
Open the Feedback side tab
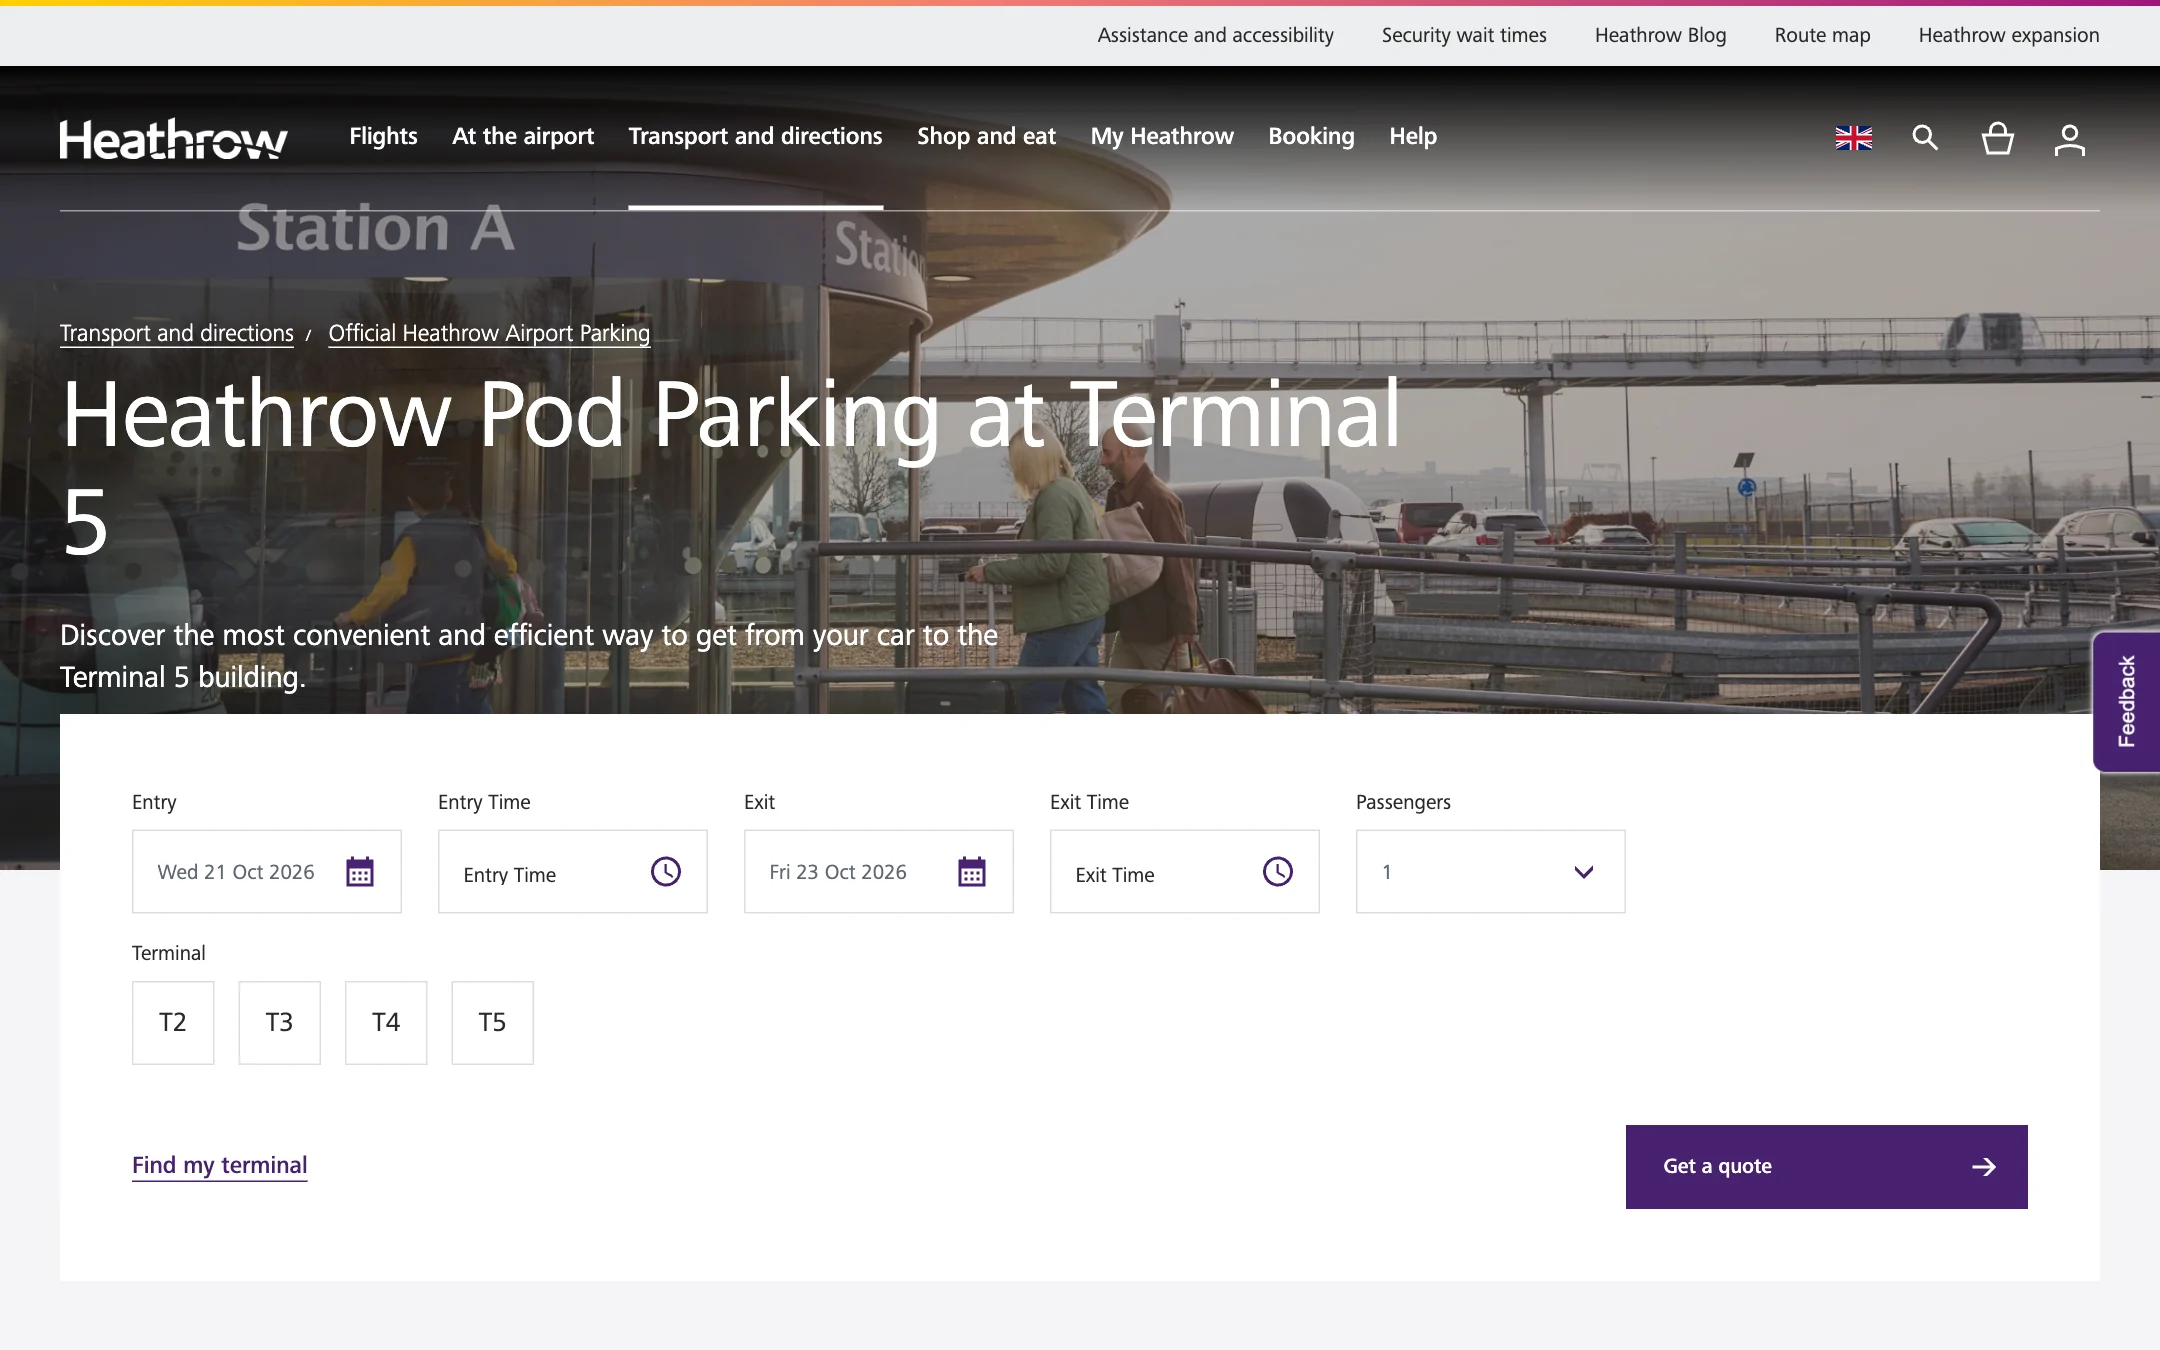tap(2126, 701)
